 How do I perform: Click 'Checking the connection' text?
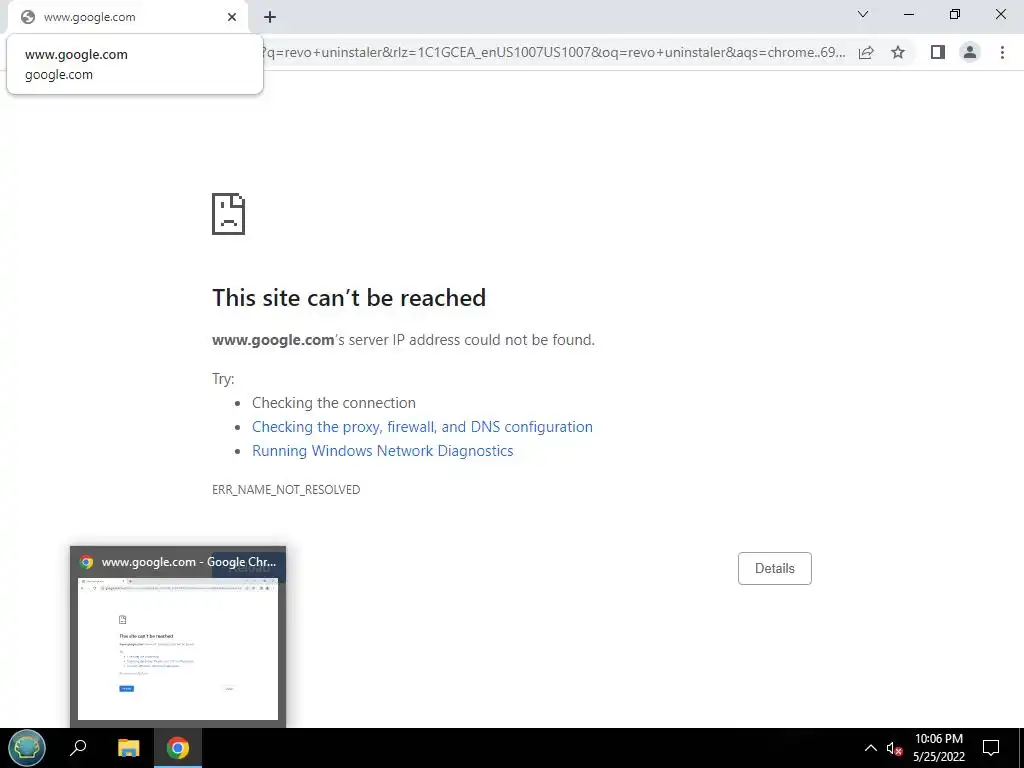pos(334,403)
